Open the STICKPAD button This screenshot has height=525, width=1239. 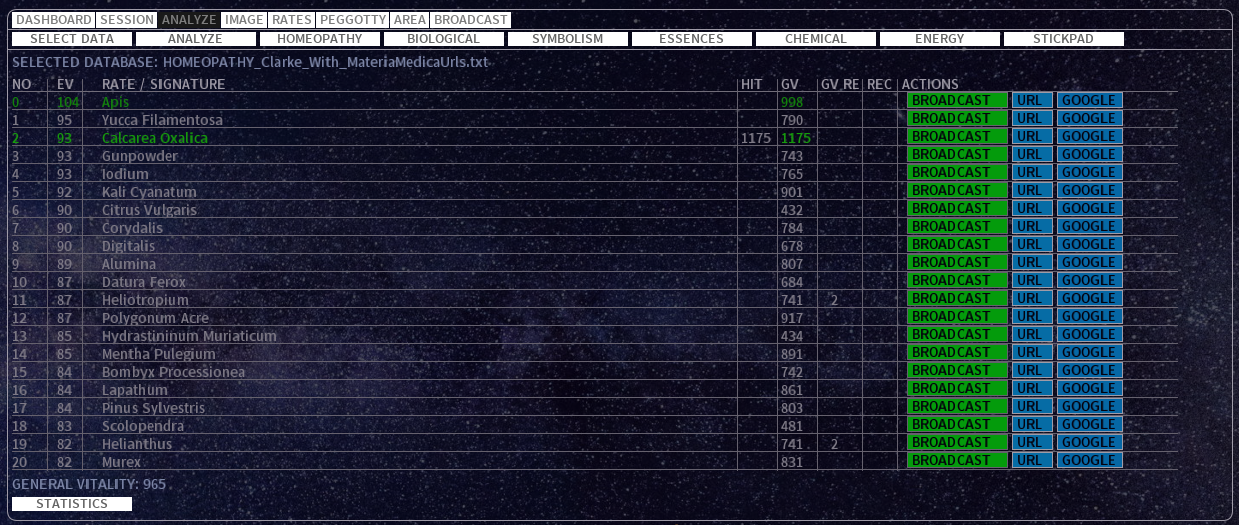pos(1063,39)
